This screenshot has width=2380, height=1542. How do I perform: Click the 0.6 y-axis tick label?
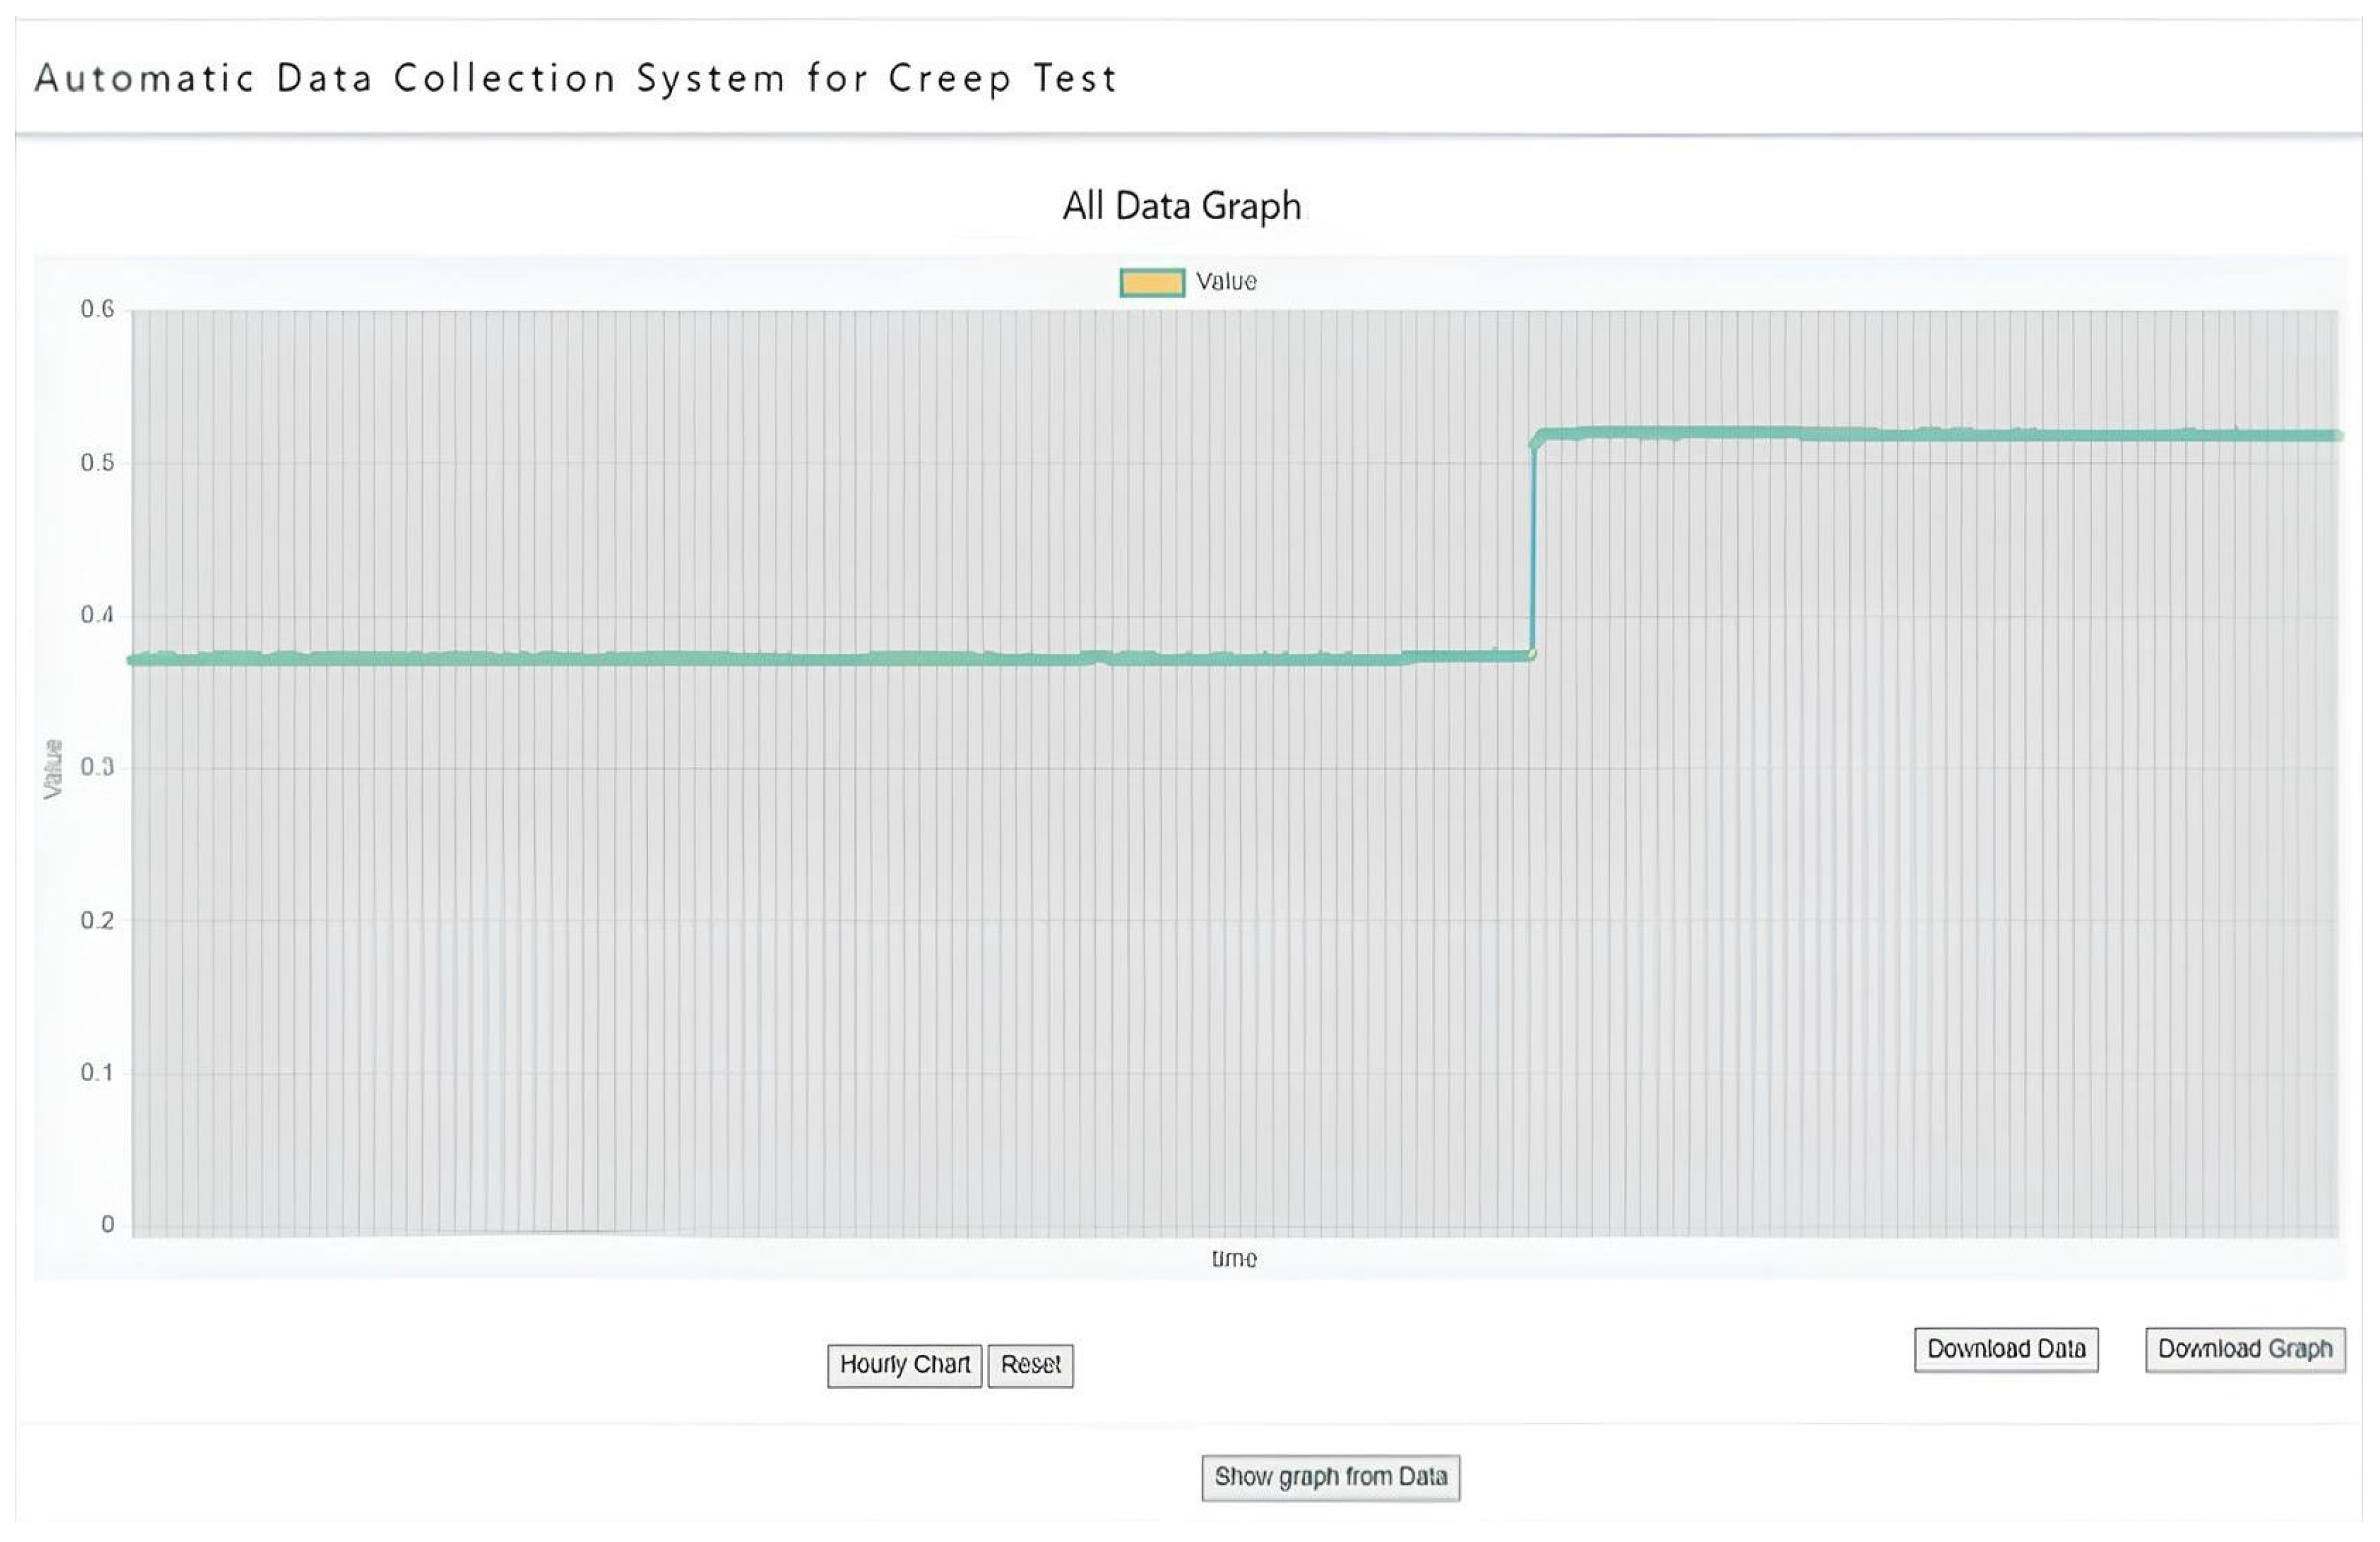97,309
